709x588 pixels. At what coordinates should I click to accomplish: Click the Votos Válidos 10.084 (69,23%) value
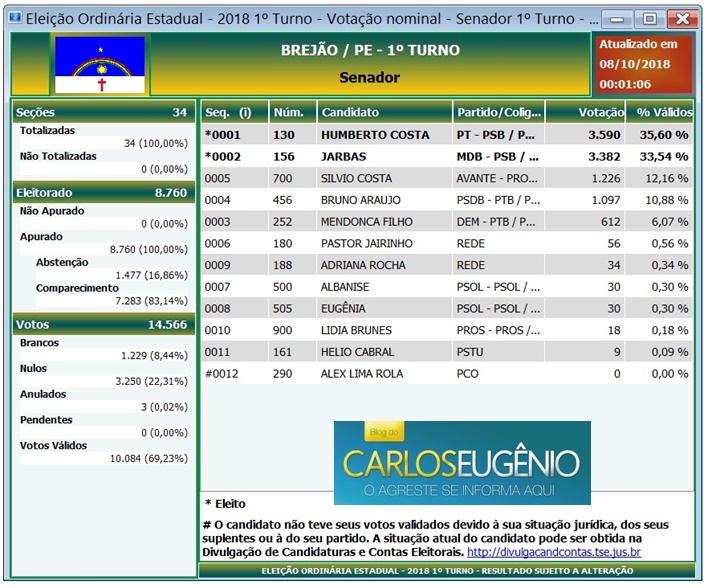click(149, 459)
